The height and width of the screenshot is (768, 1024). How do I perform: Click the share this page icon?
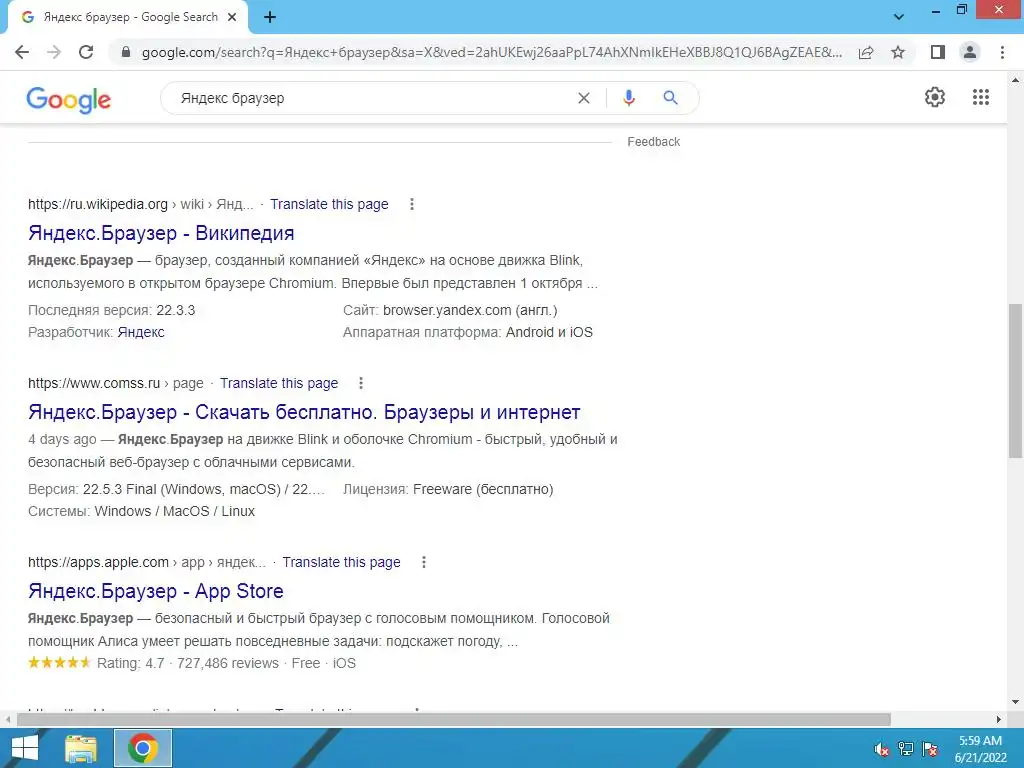pyautogui.click(x=866, y=52)
